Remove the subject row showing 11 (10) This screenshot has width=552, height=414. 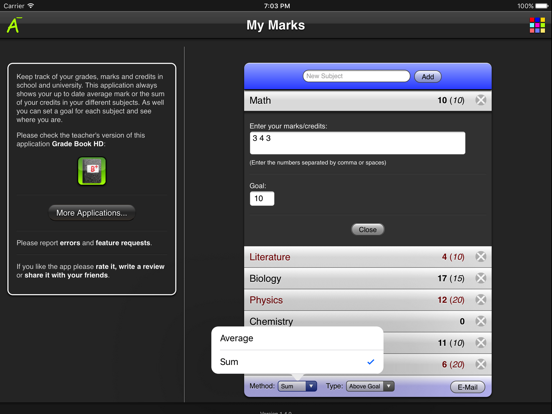click(481, 343)
